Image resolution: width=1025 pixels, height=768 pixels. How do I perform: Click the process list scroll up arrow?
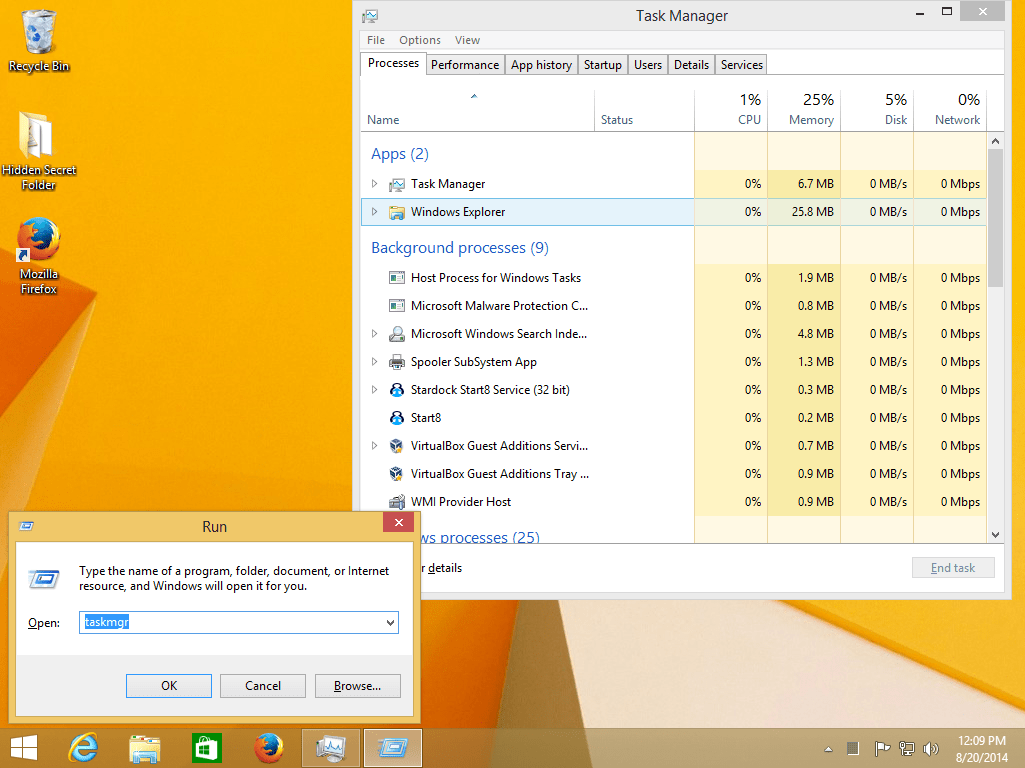995,141
